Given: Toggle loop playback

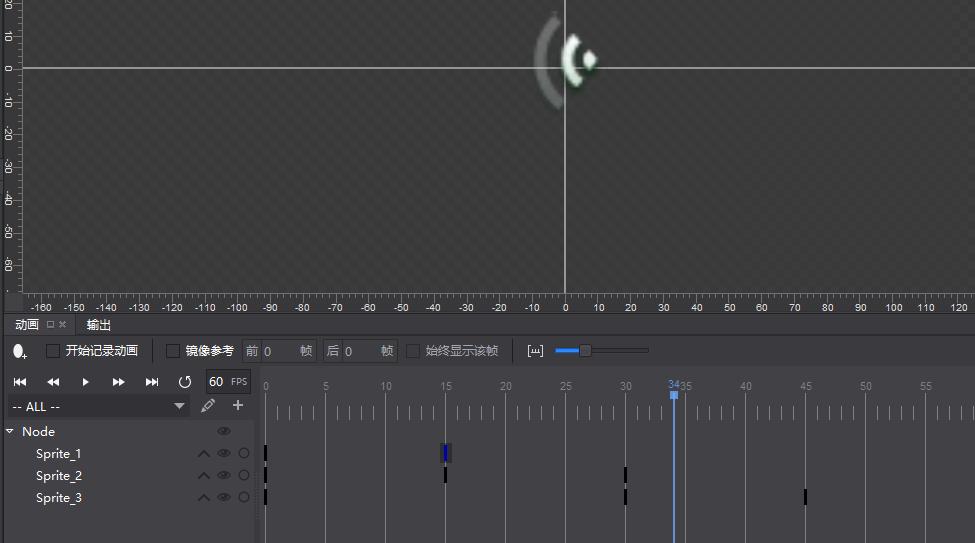Looking at the screenshot, I should [x=185, y=382].
